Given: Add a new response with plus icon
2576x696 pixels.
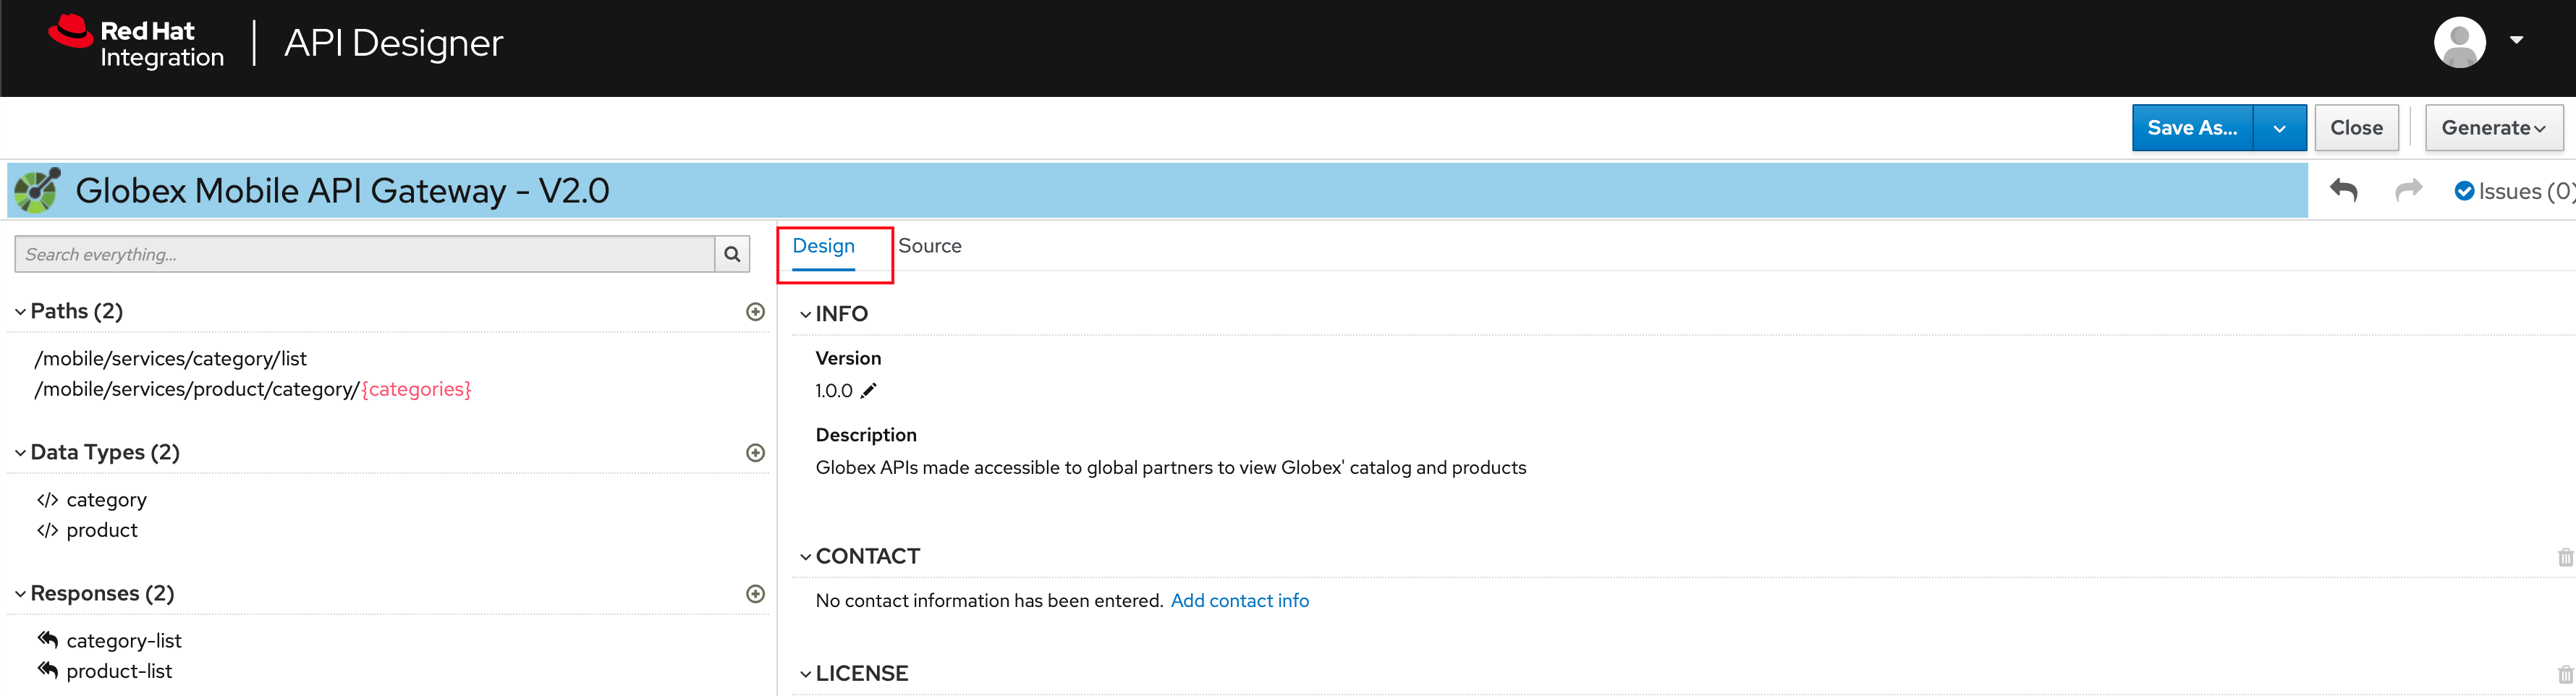Looking at the screenshot, I should 755,594.
